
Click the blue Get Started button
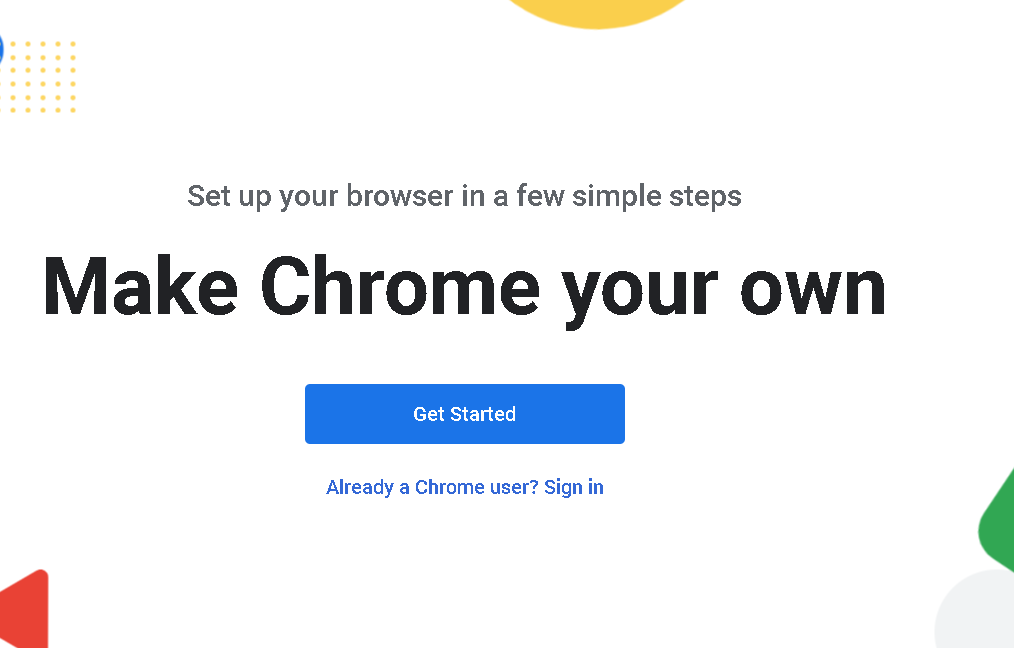tap(464, 414)
